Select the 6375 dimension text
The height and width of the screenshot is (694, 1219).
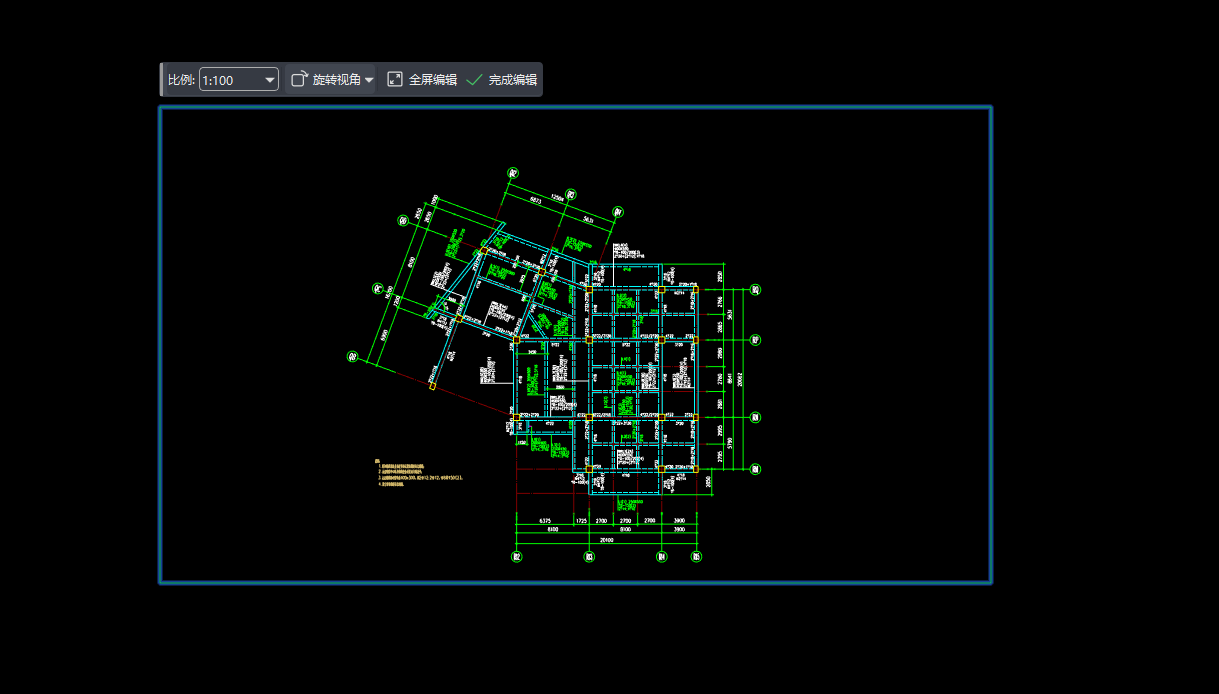(545, 521)
